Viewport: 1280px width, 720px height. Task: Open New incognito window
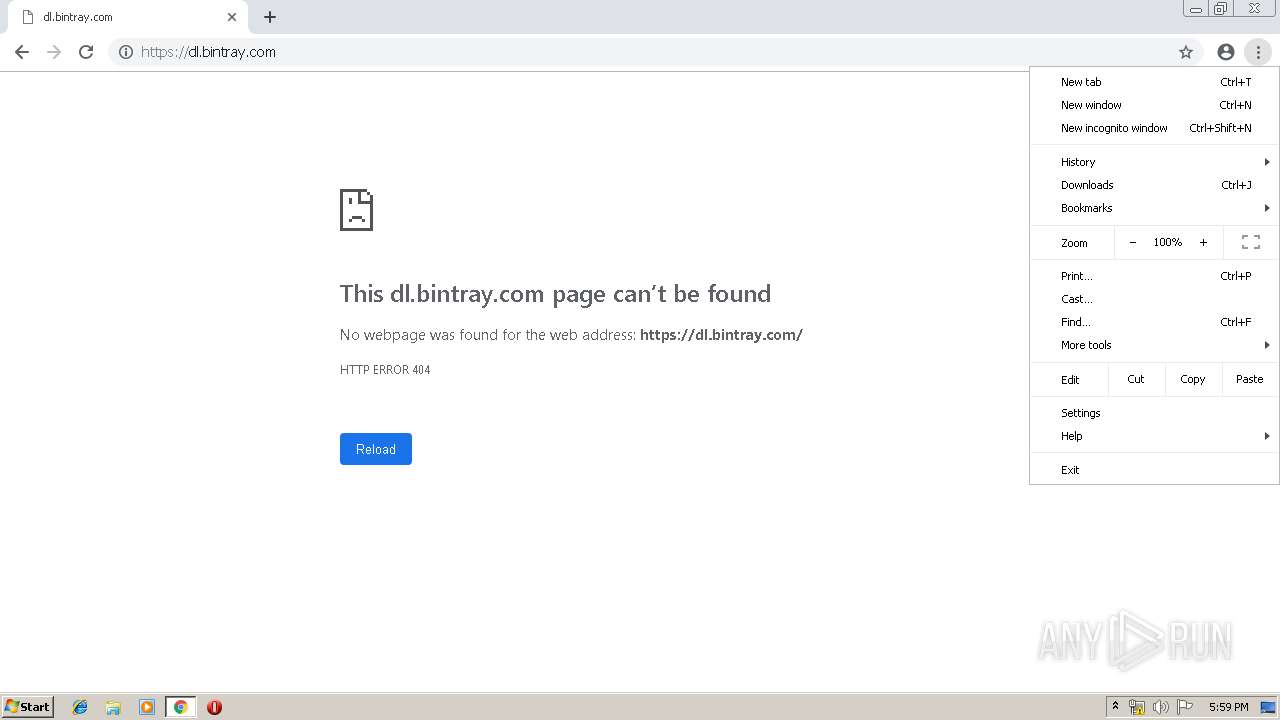pyautogui.click(x=1155, y=128)
